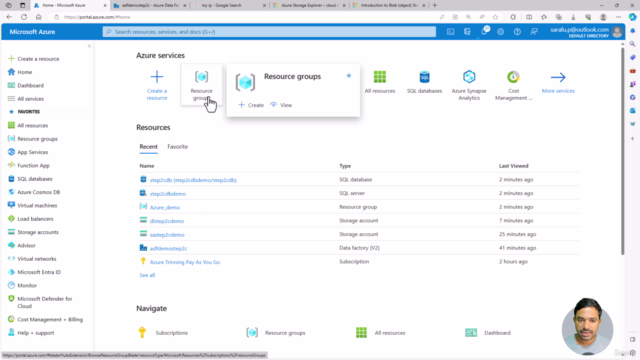Click the browser address bar
640x360 pixels.
click(245, 17)
